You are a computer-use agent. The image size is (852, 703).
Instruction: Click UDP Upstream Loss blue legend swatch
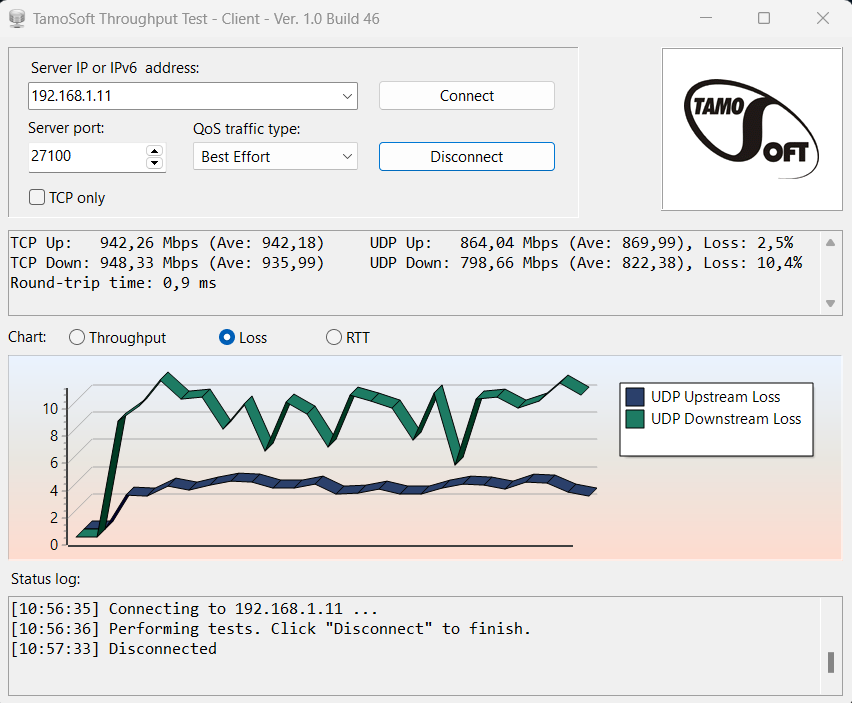(x=635, y=397)
